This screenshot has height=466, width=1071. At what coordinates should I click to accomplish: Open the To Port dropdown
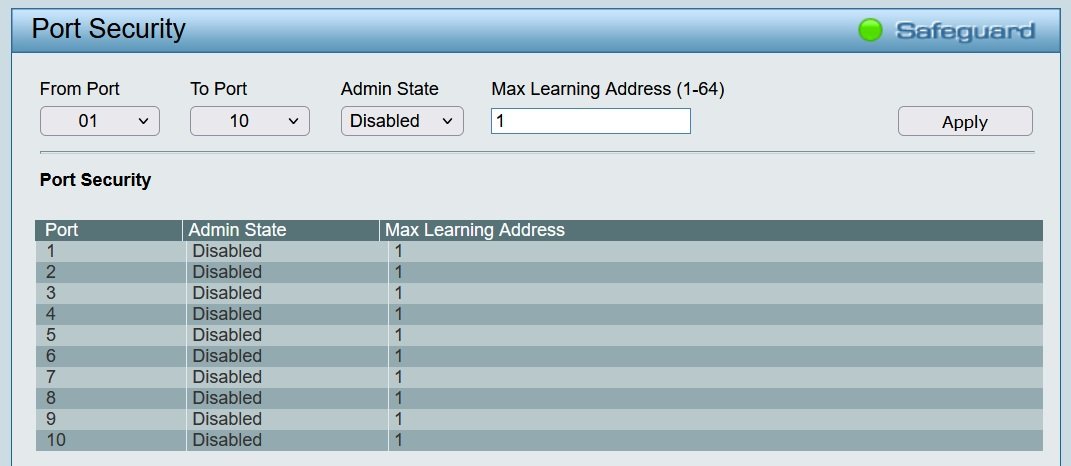pyautogui.click(x=250, y=121)
